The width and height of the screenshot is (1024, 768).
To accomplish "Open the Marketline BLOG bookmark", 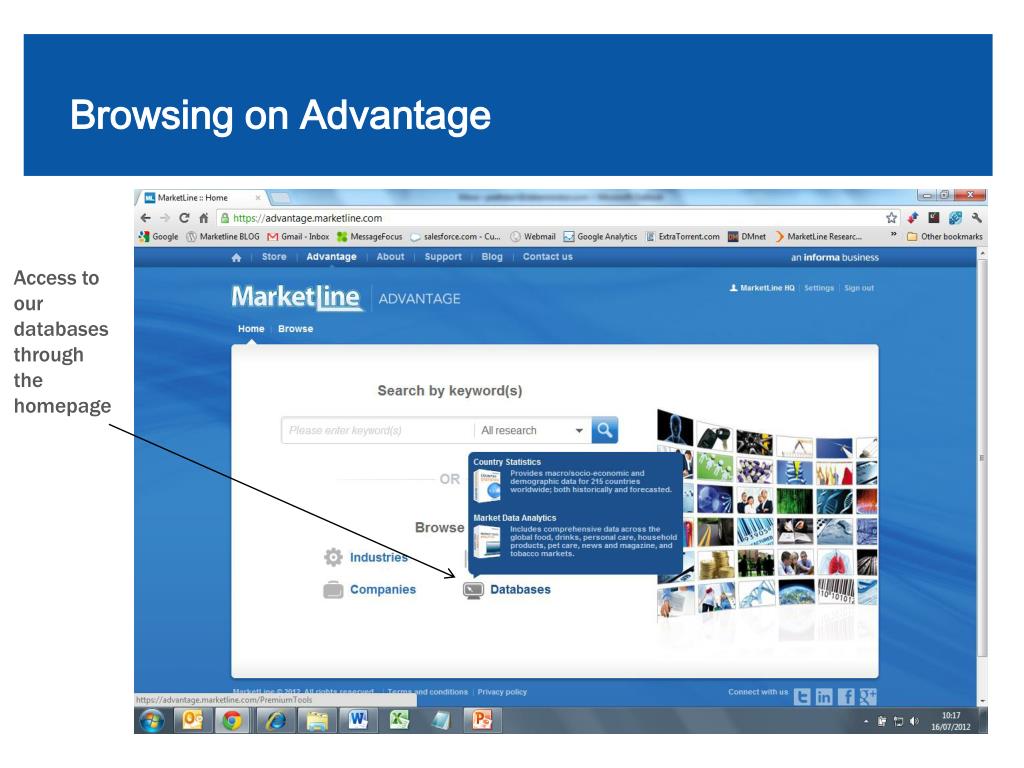I will pos(223,236).
